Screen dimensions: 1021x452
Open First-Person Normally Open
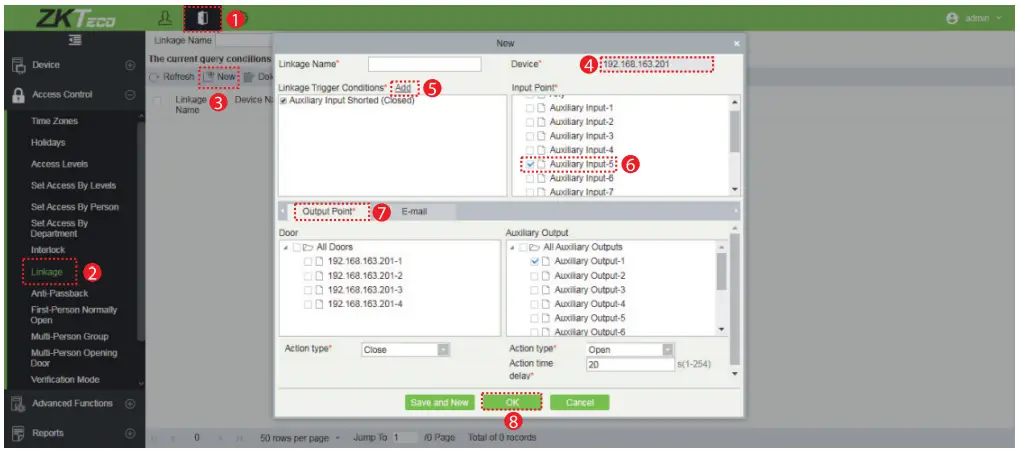pos(74,315)
